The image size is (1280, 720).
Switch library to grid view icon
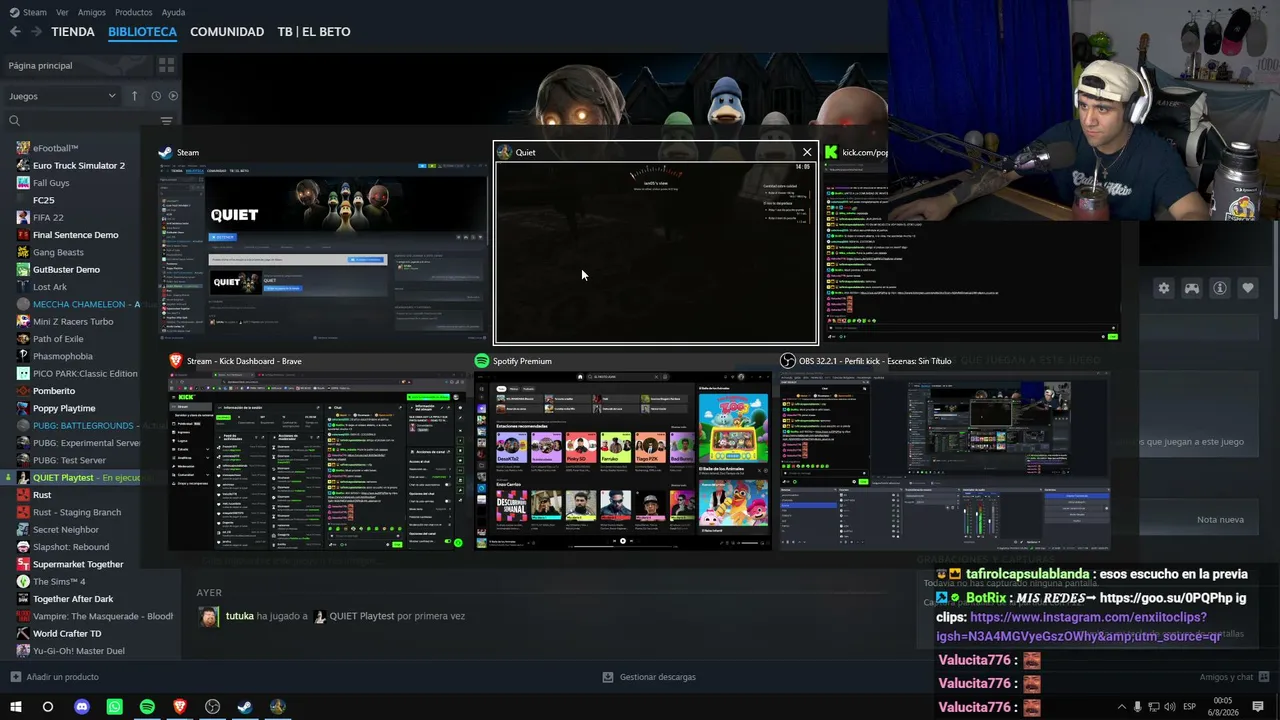(x=166, y=65)
